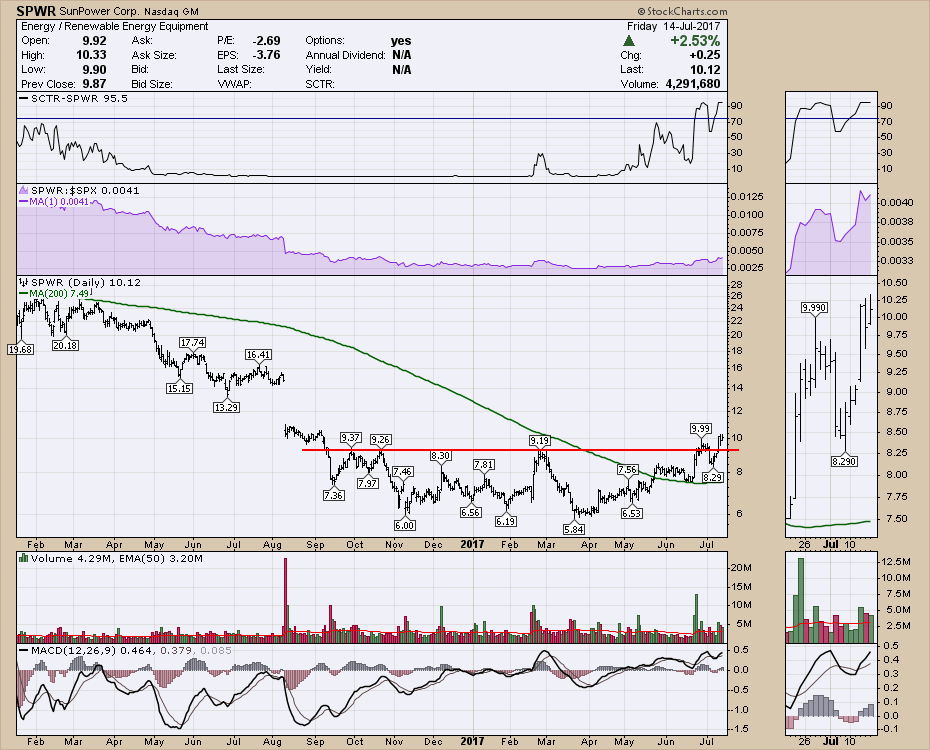Select the High value 10.33
930x750 pixels.
(91, 55)
